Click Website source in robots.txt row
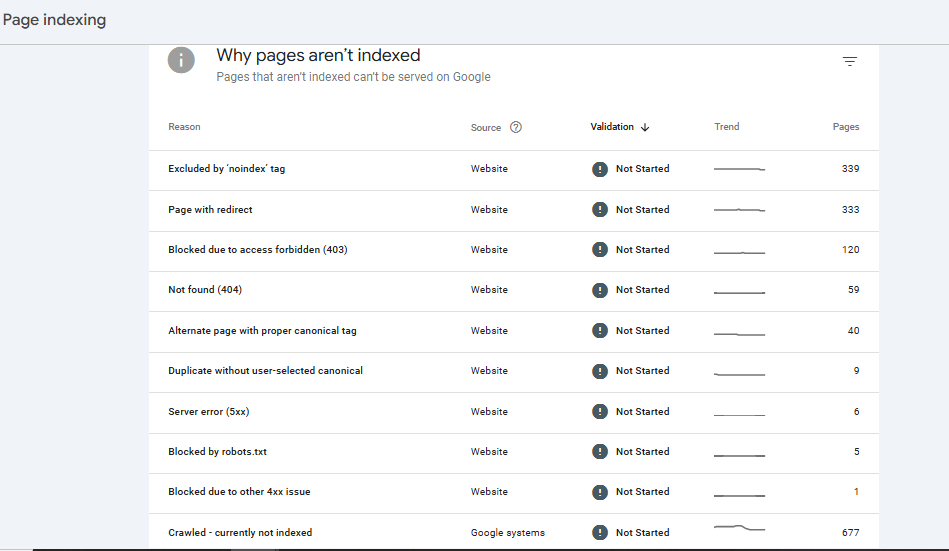The height and width of the screenshot is (551, 949). click(x=489, y=452)
